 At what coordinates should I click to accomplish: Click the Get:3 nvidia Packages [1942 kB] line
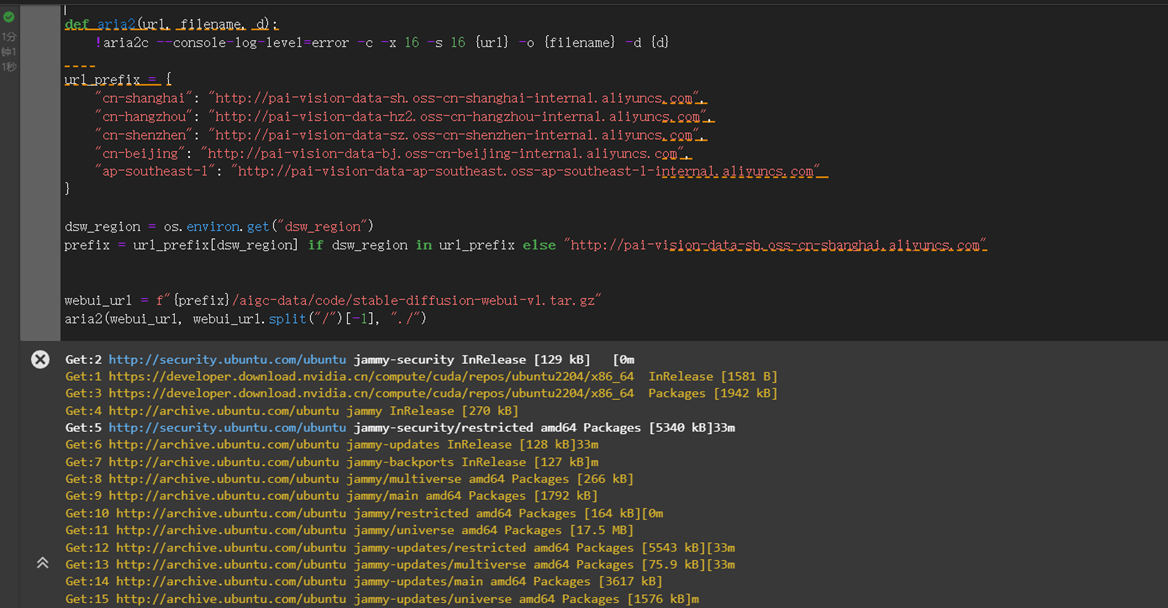click(x=421, y=393)
